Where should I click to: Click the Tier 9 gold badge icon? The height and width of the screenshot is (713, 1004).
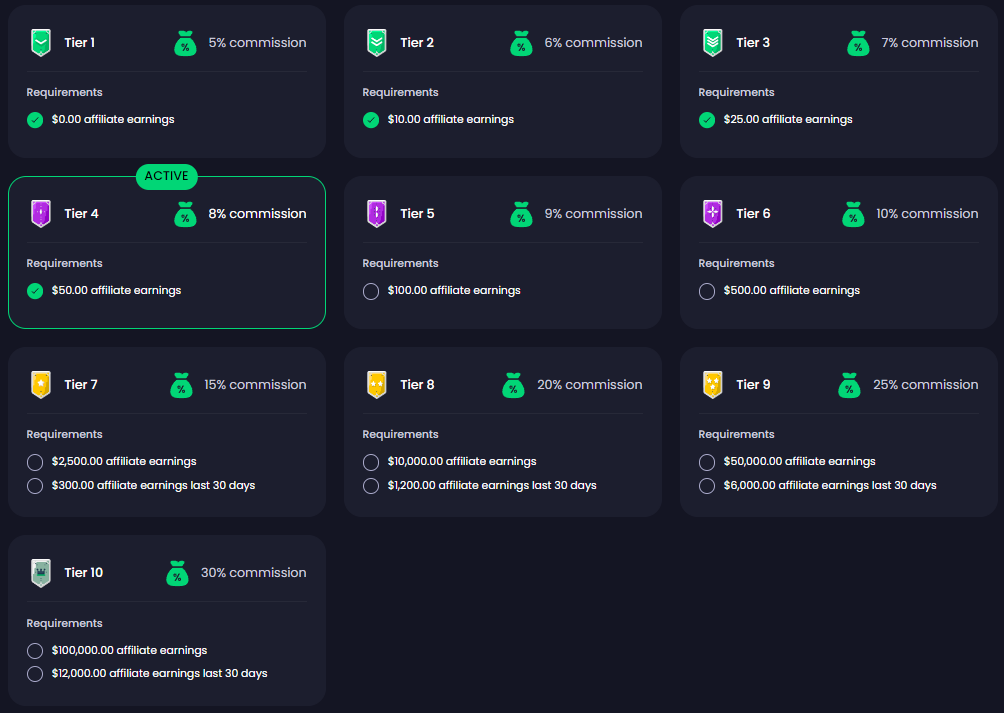(x=712, y=385)
